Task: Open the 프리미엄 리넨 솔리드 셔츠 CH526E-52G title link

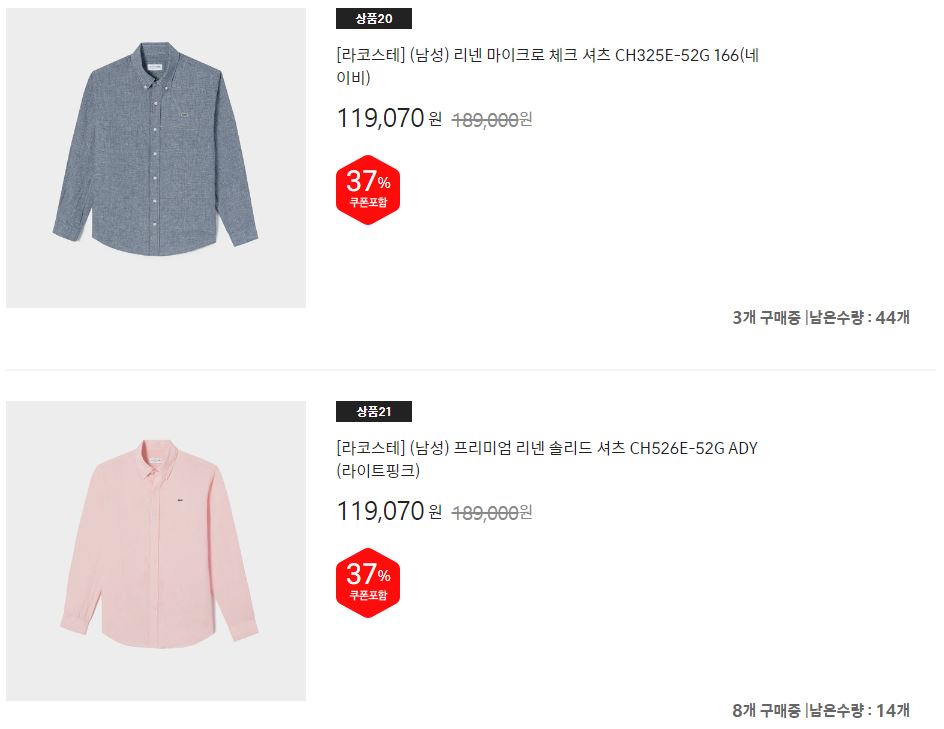Action: (x=547, y=459)
